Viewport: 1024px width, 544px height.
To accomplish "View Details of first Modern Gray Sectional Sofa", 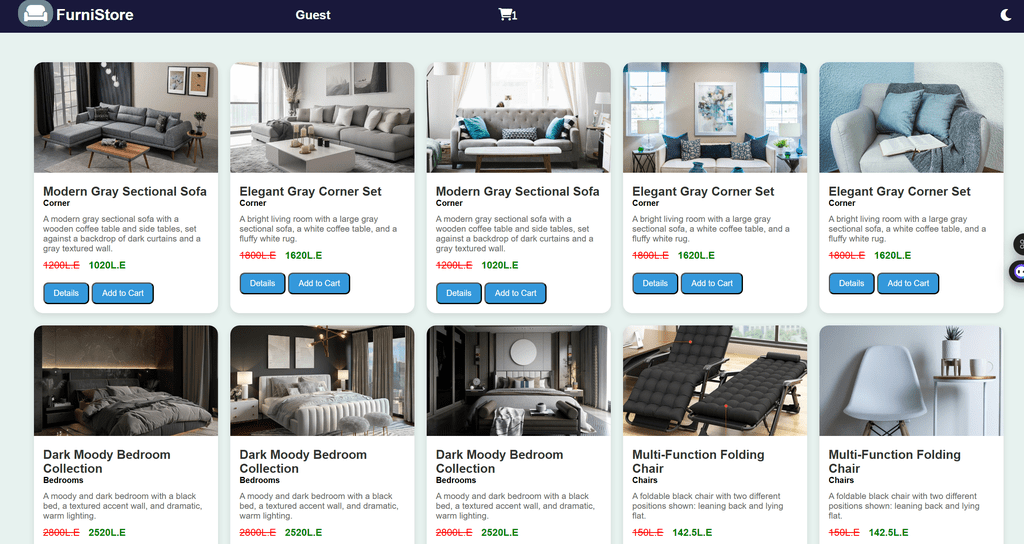I will pyautogui.click(x=66, y=293).
